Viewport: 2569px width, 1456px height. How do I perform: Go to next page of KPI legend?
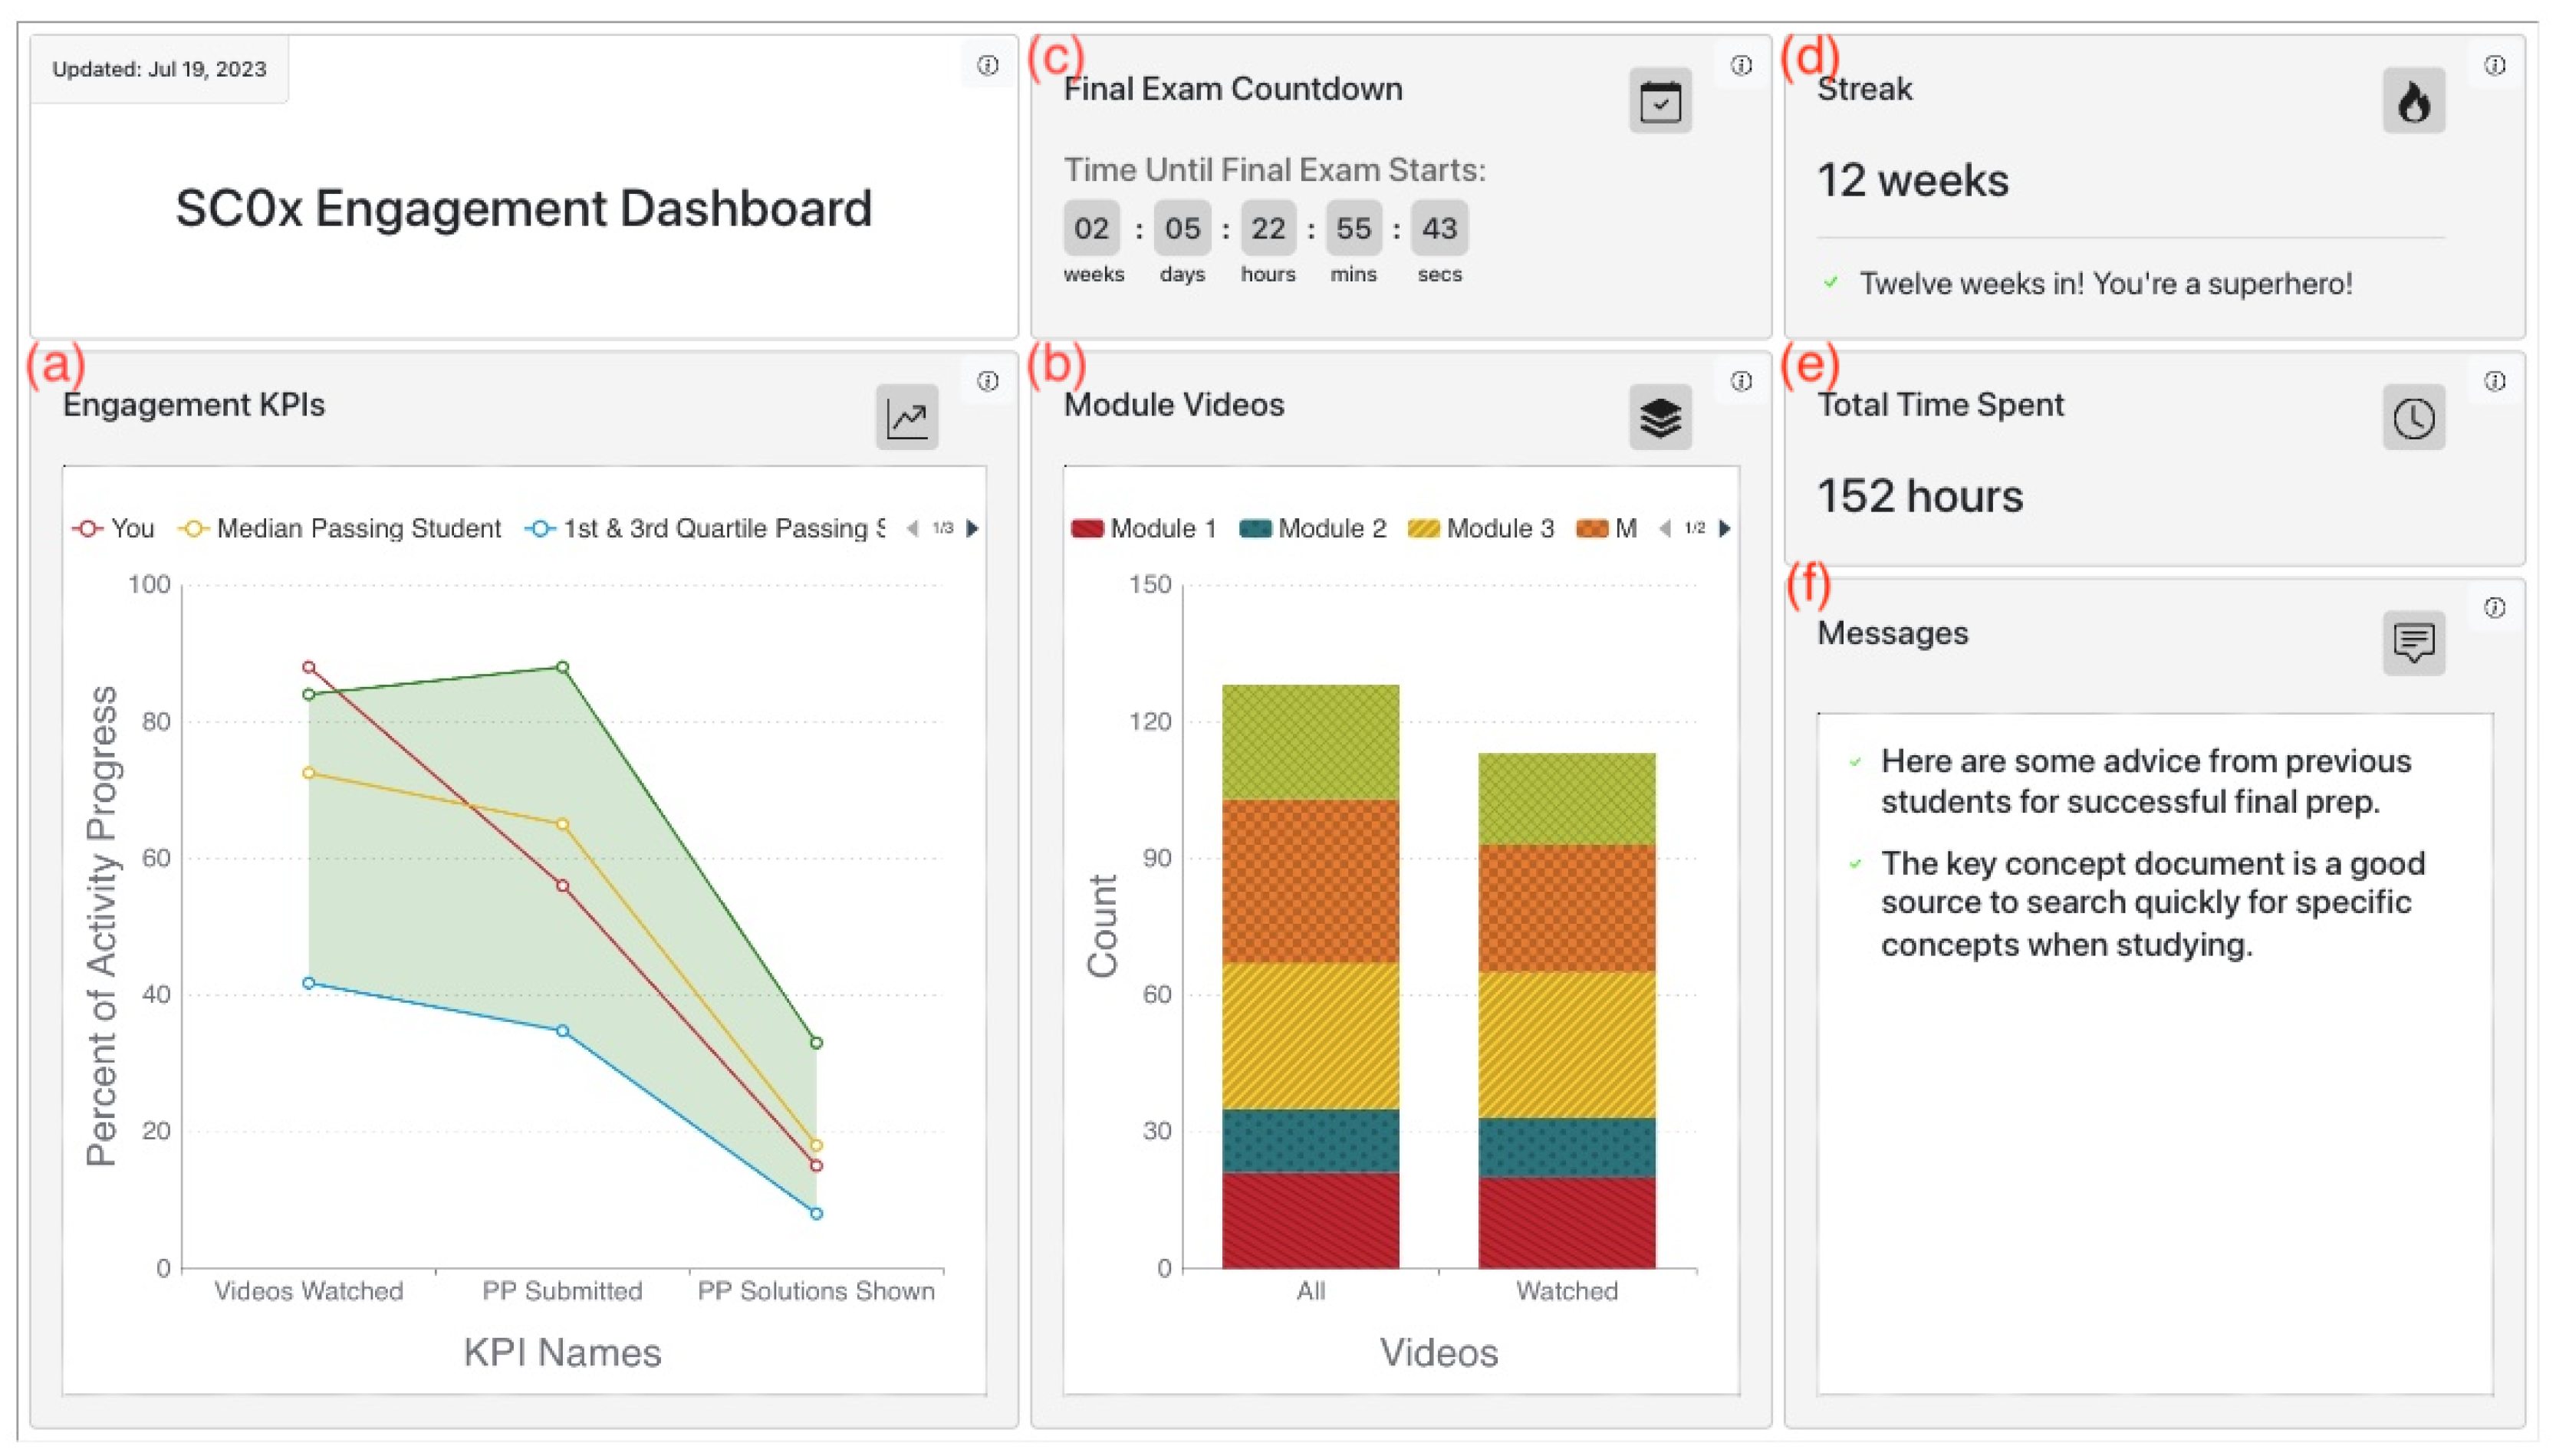point(972,528)
